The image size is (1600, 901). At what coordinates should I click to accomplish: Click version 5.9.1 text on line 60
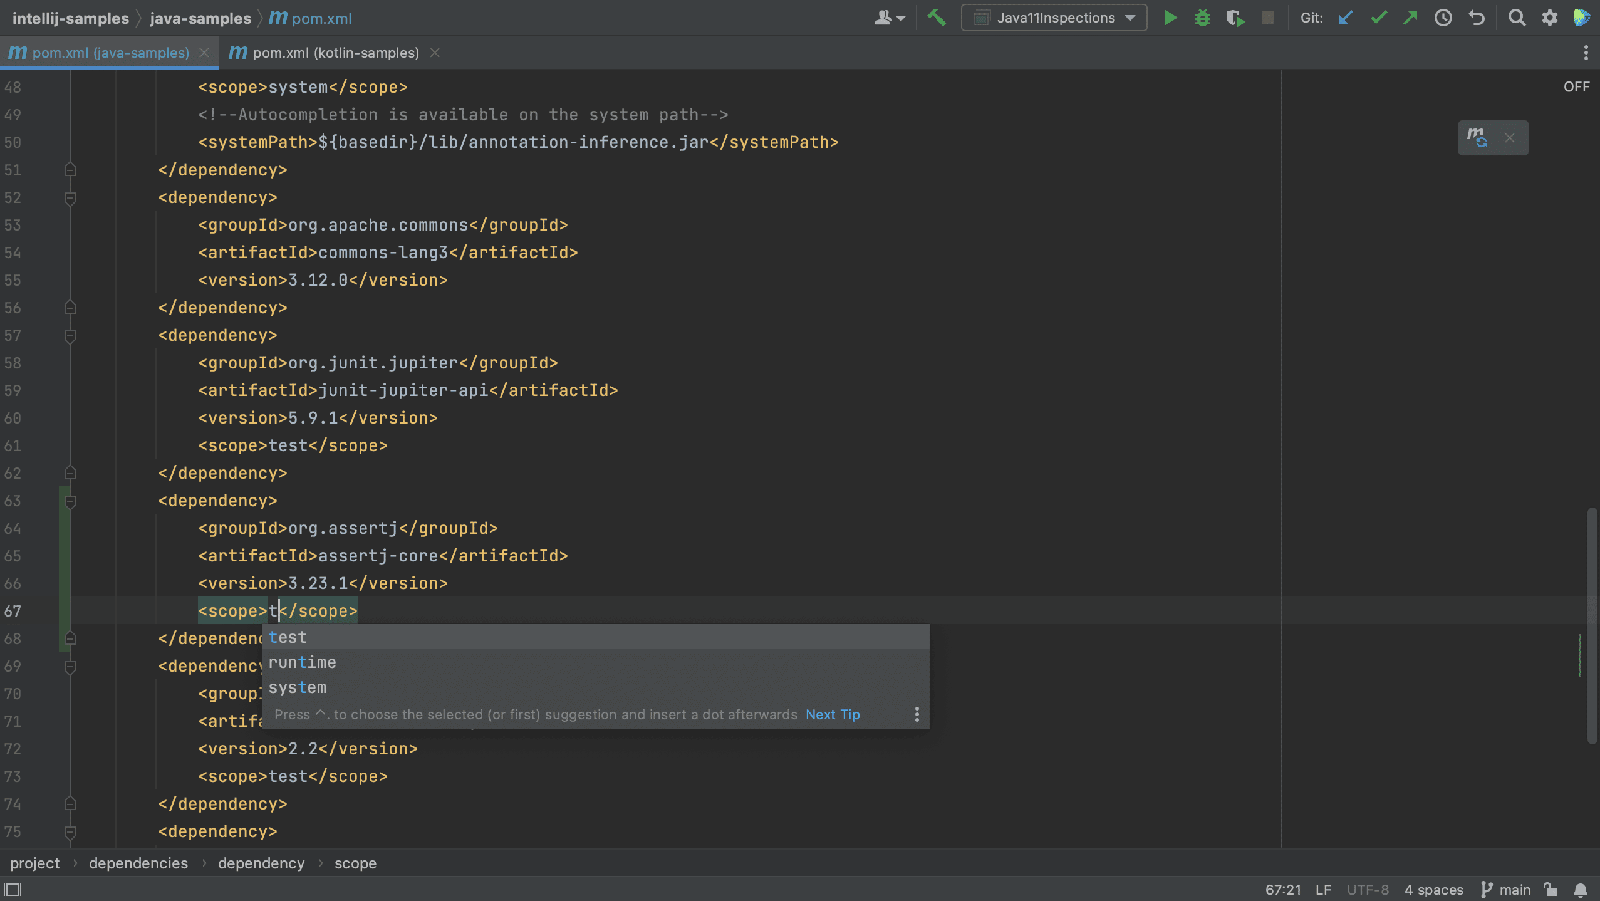point(313,418)
